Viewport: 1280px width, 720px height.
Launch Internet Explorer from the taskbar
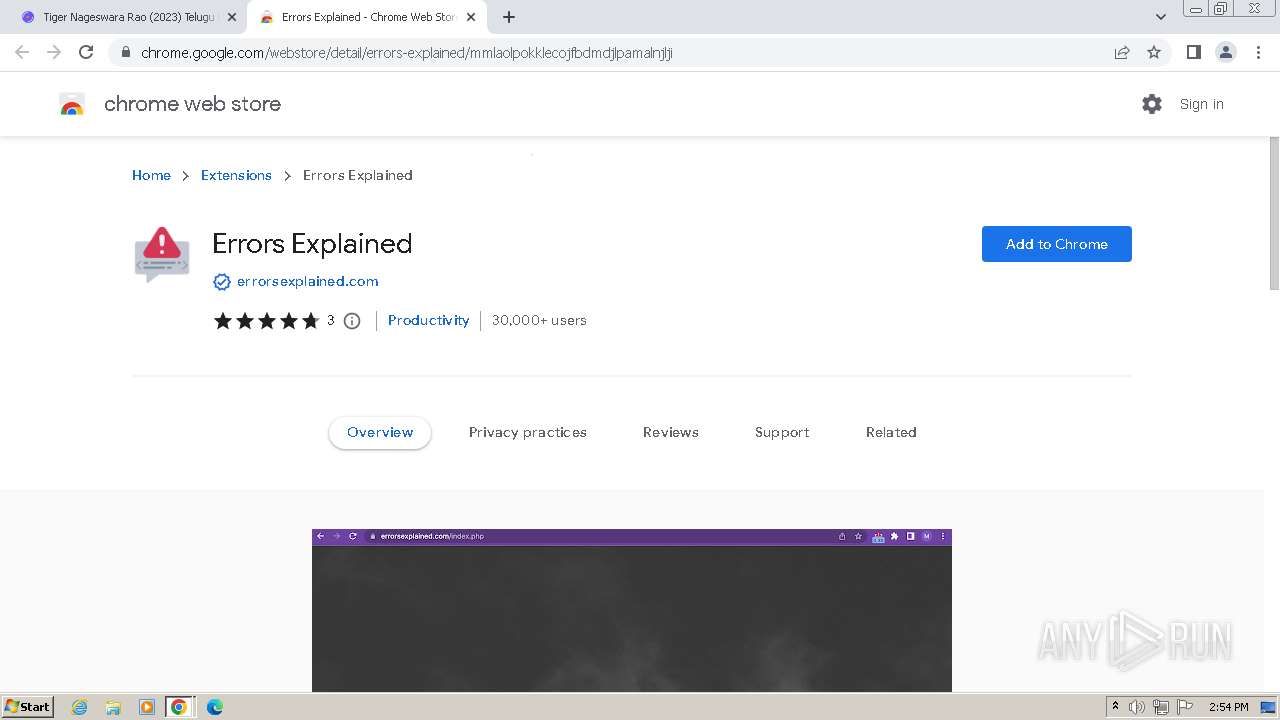[x=80, y=707]
